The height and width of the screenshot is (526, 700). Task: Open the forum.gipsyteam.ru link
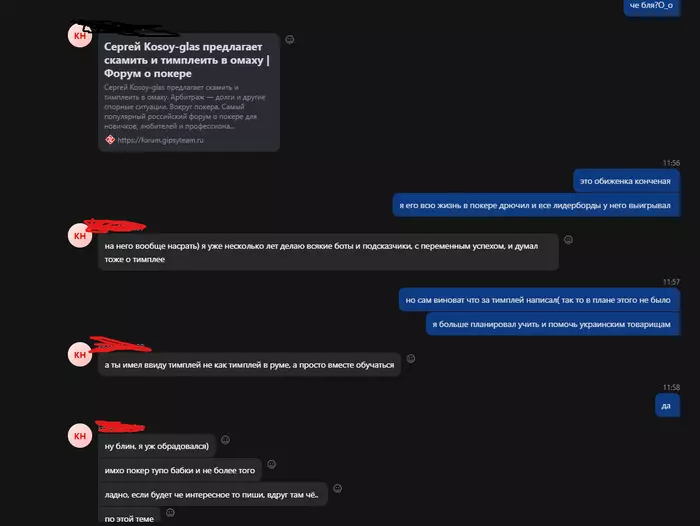[160, 140]
